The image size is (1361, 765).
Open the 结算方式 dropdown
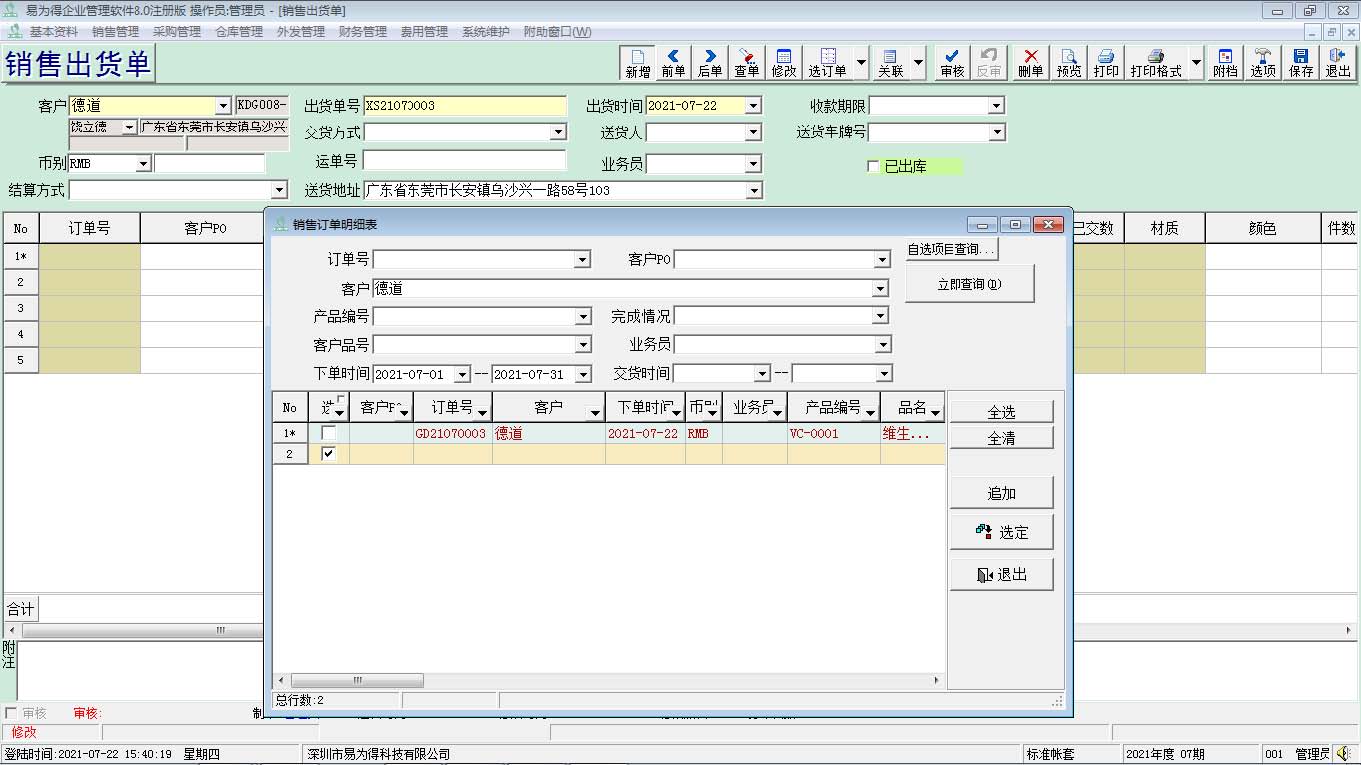point(279,190)
